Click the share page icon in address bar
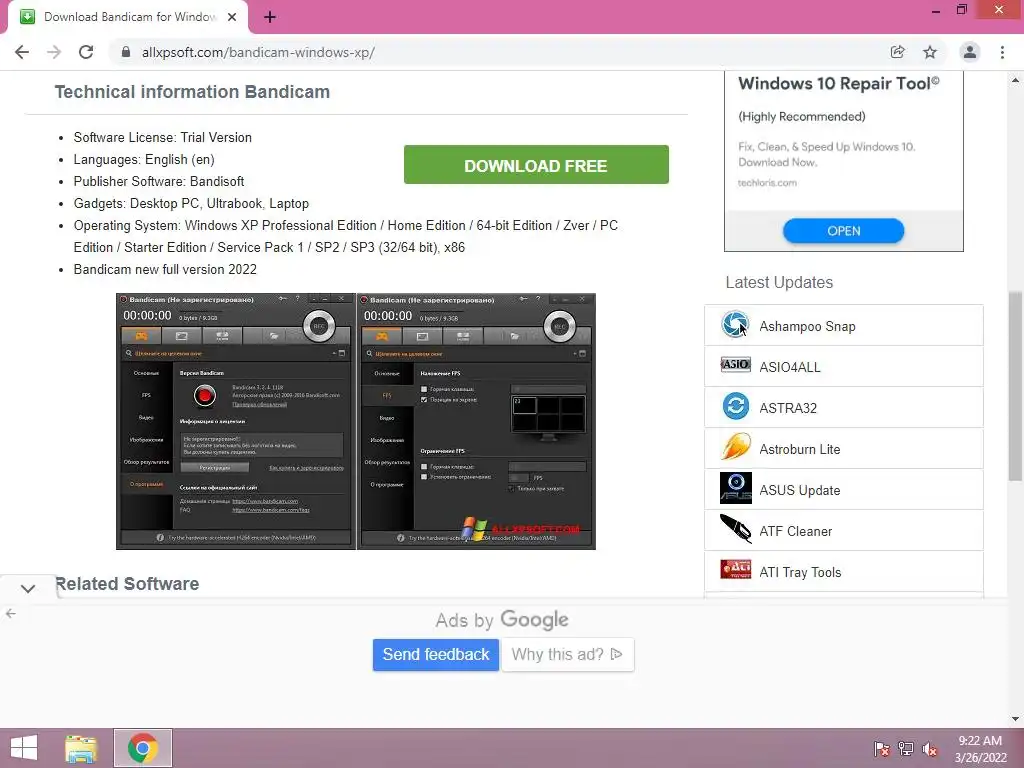The image size is (1024, 768). (x=897, y=52)
